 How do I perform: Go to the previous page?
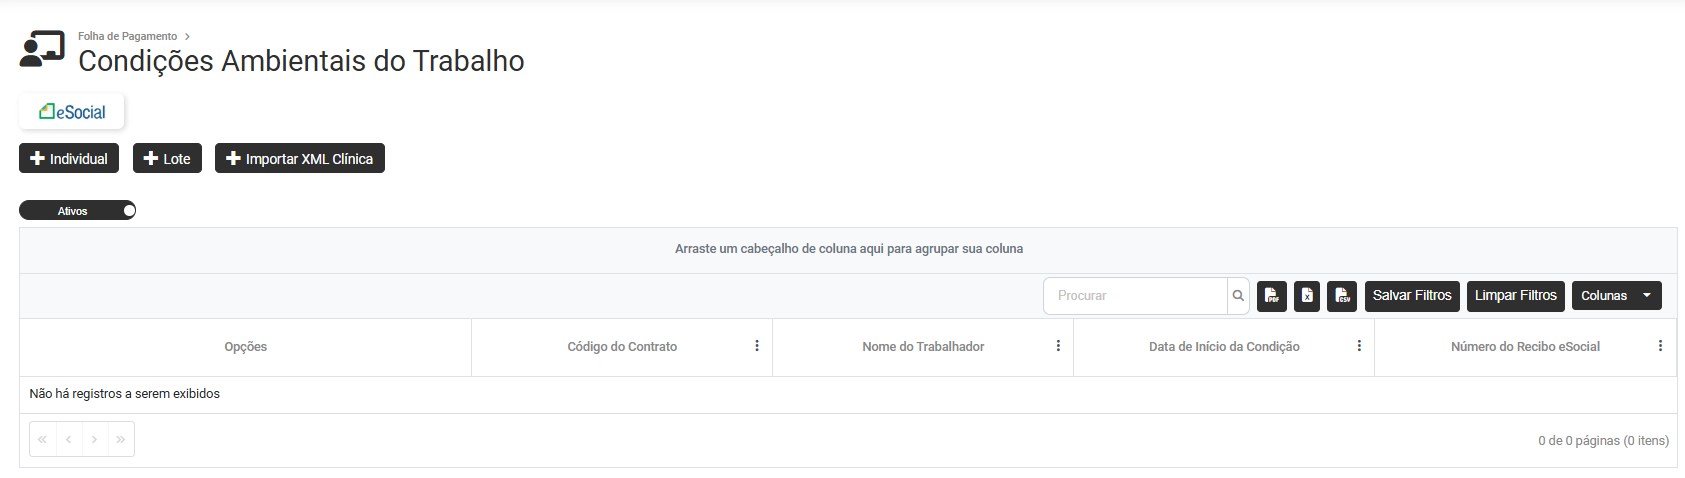(x=69, y=439)
